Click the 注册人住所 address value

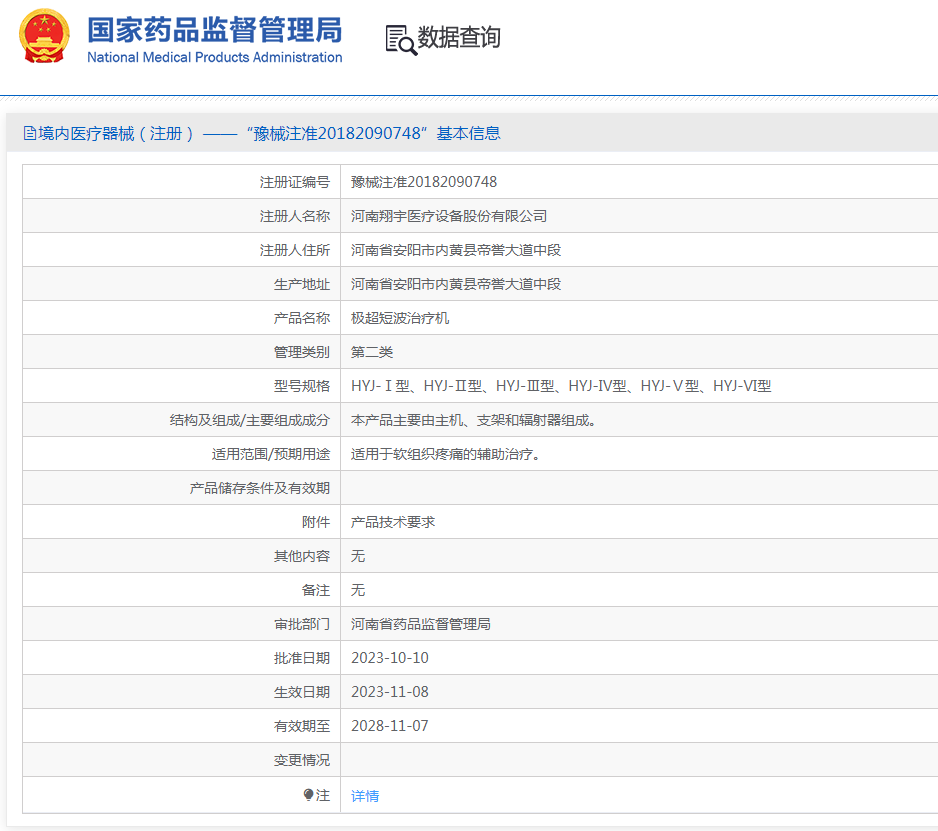[x=456, y=250]
